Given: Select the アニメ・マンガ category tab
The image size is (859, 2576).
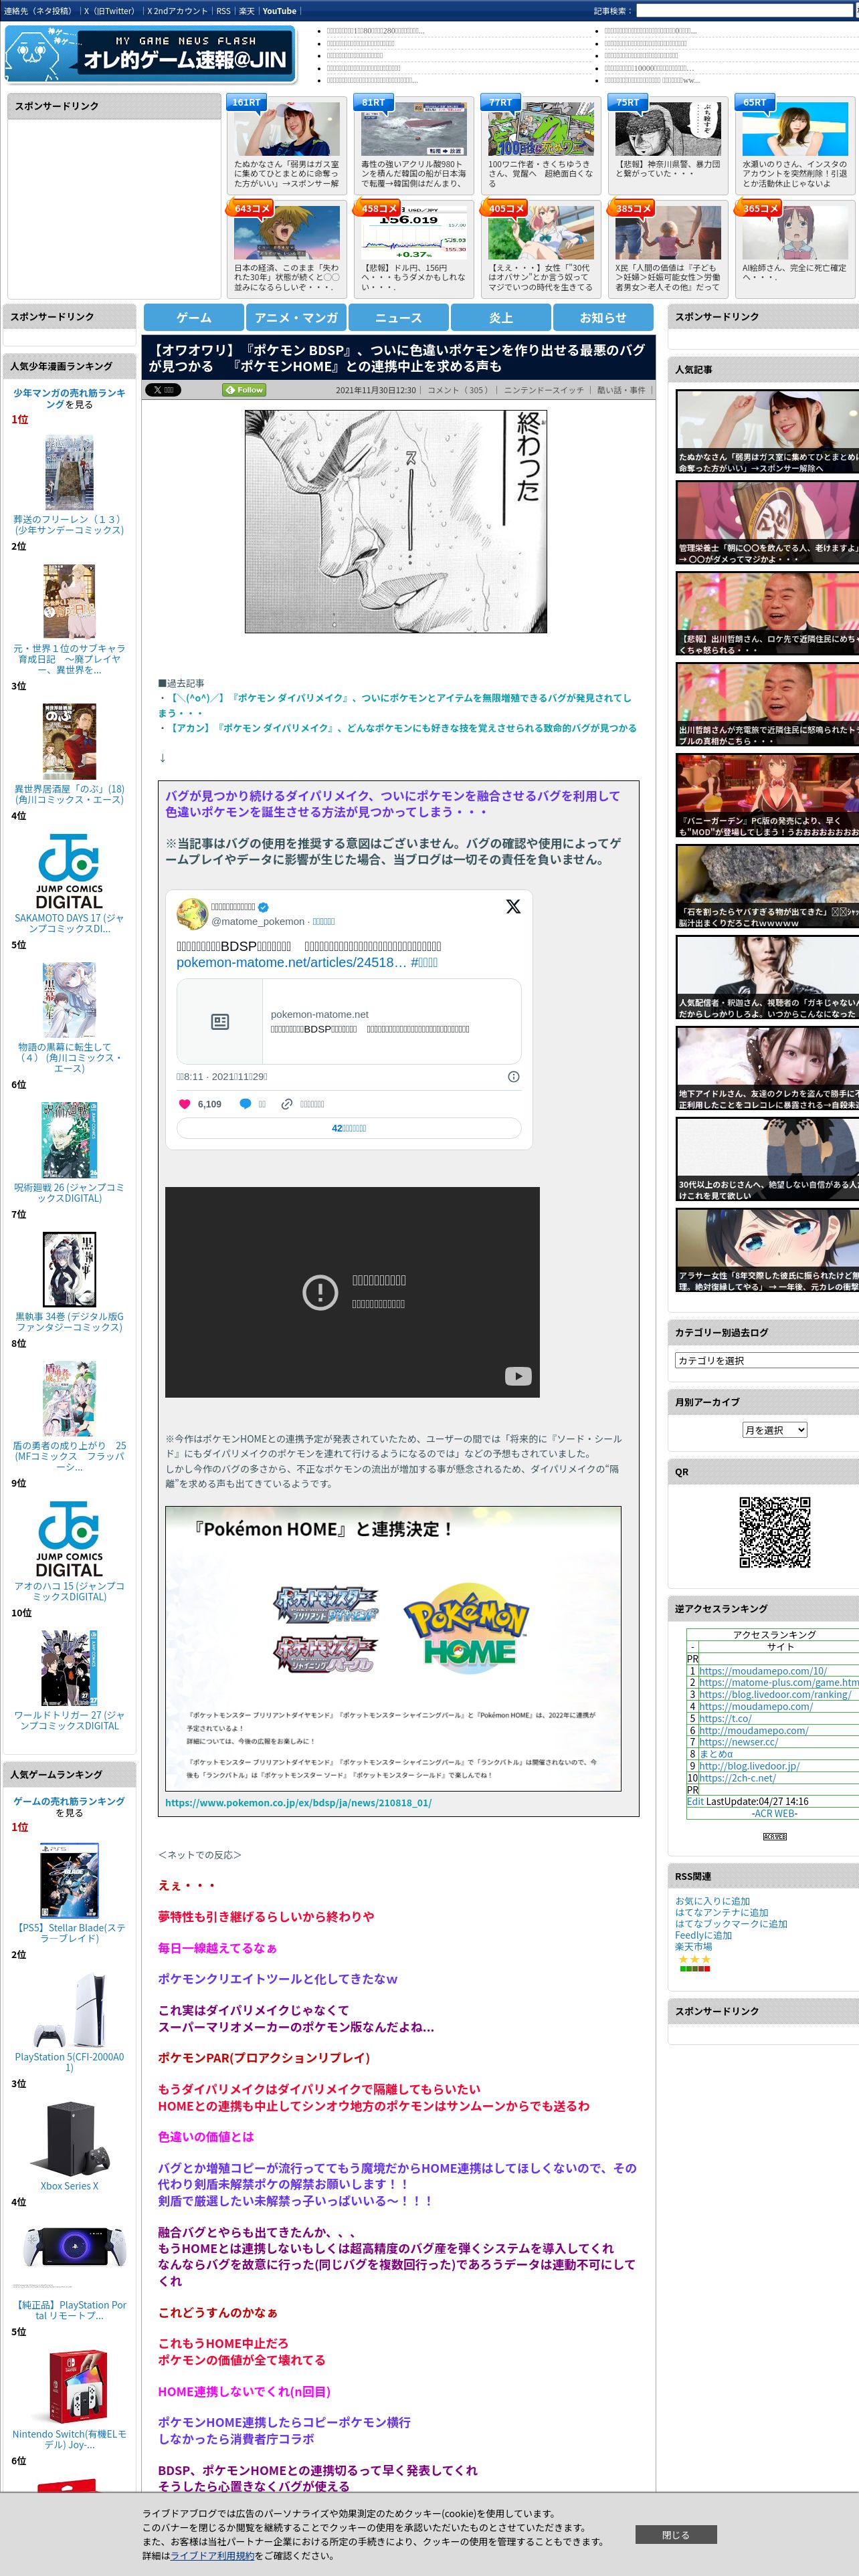Looking at the screenshot, I should coord(296,317).
